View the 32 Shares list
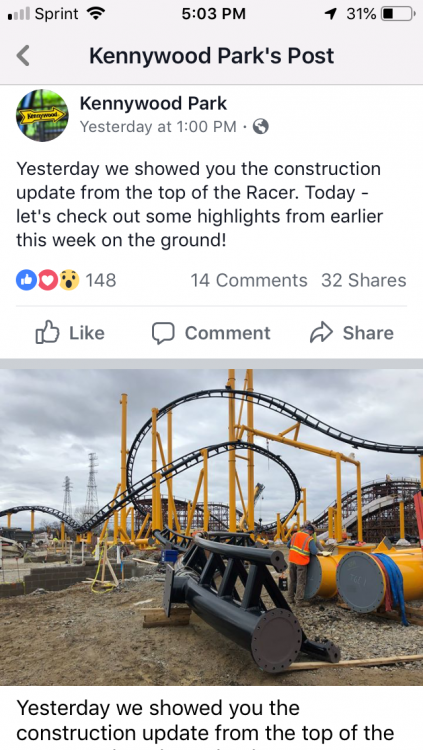 click(364, 280)
